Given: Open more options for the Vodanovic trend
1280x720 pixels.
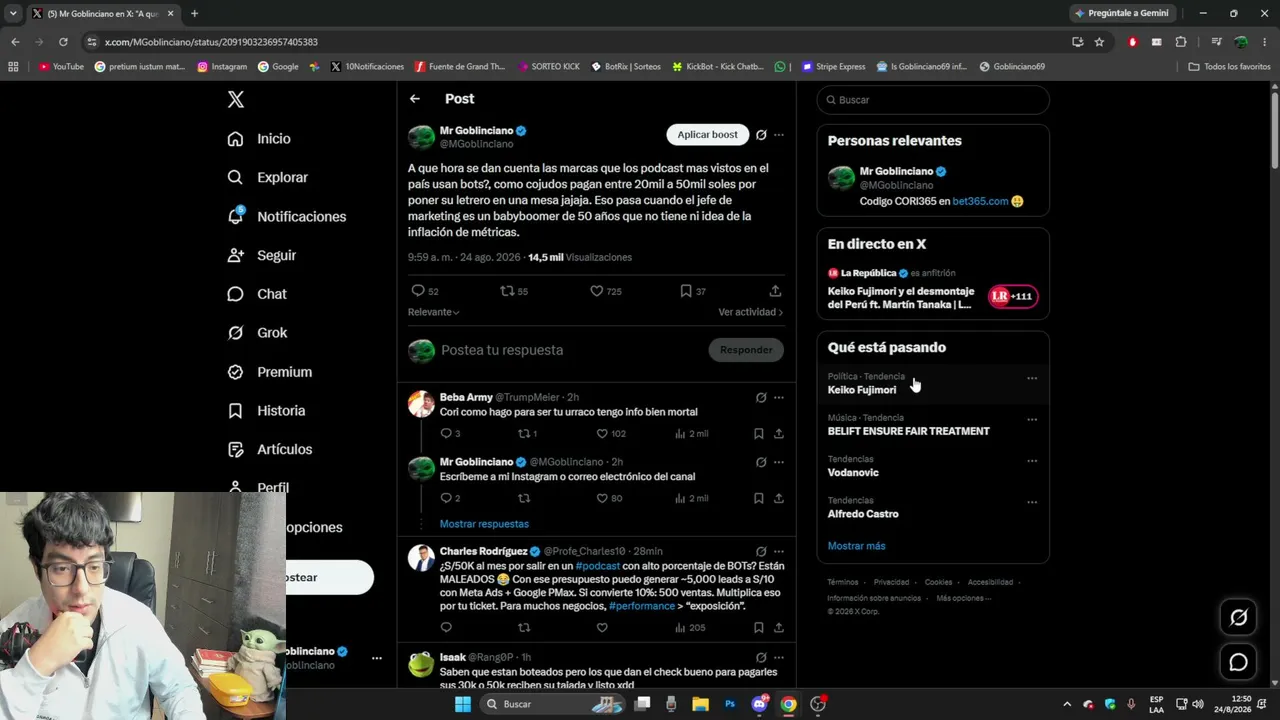Looking at the screenshot, I should 1032,461.
